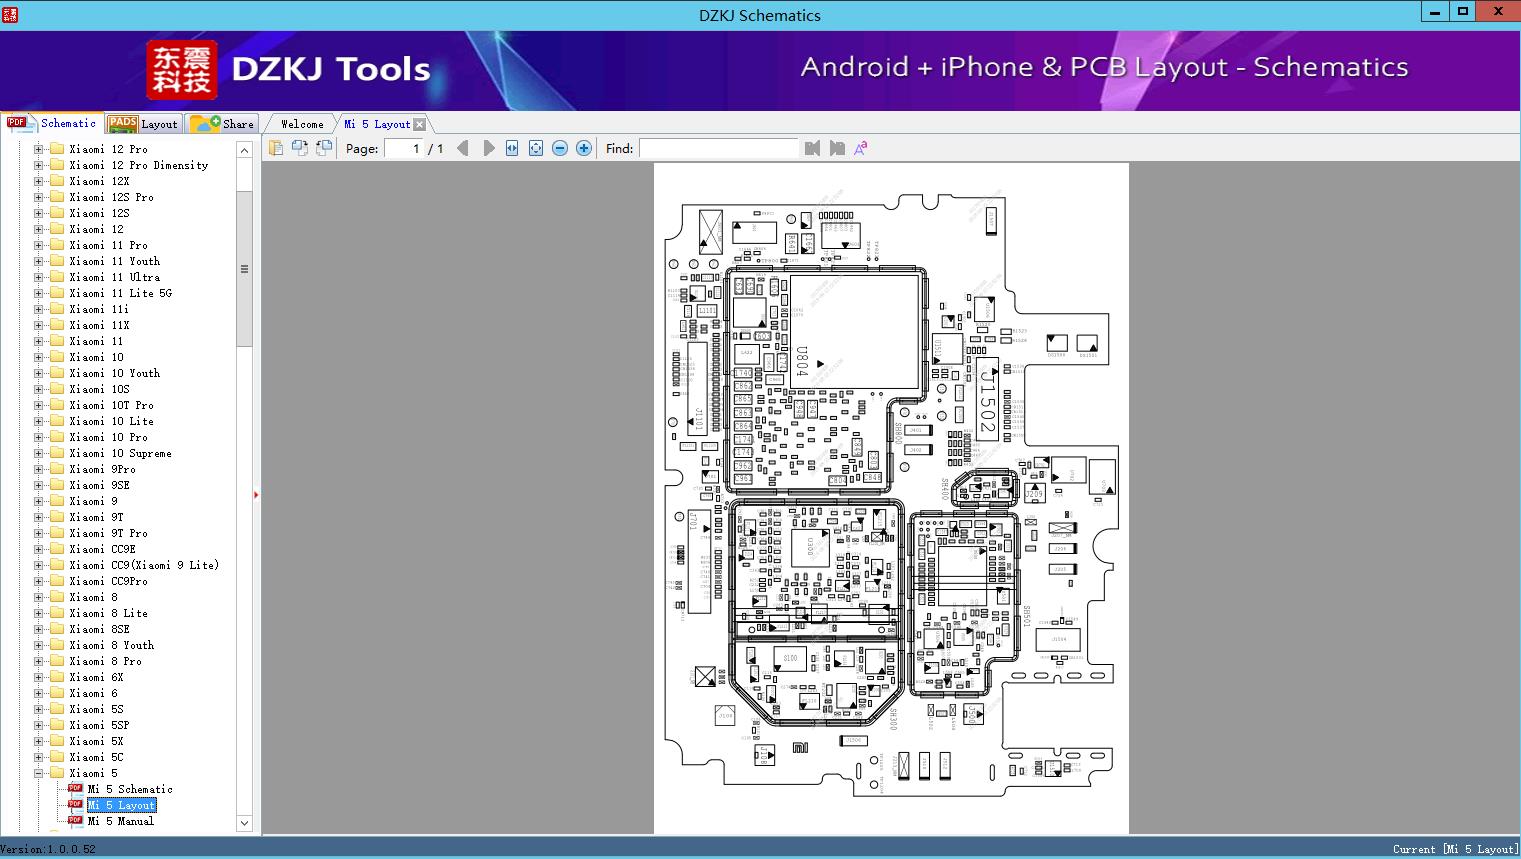Switch to the Schematic panel tab
Viewport: 1521px width, 859px height.
pos(52,123)
